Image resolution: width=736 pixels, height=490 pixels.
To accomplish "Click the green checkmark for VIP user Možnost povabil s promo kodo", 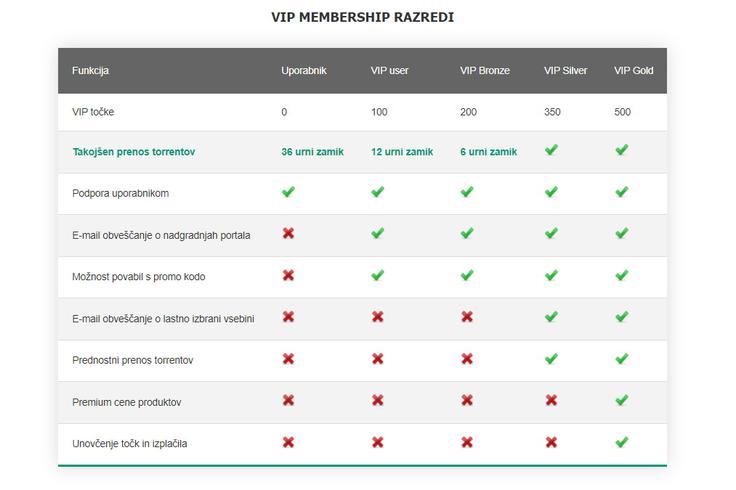I will pyautogui.click(x=377, y=275).
